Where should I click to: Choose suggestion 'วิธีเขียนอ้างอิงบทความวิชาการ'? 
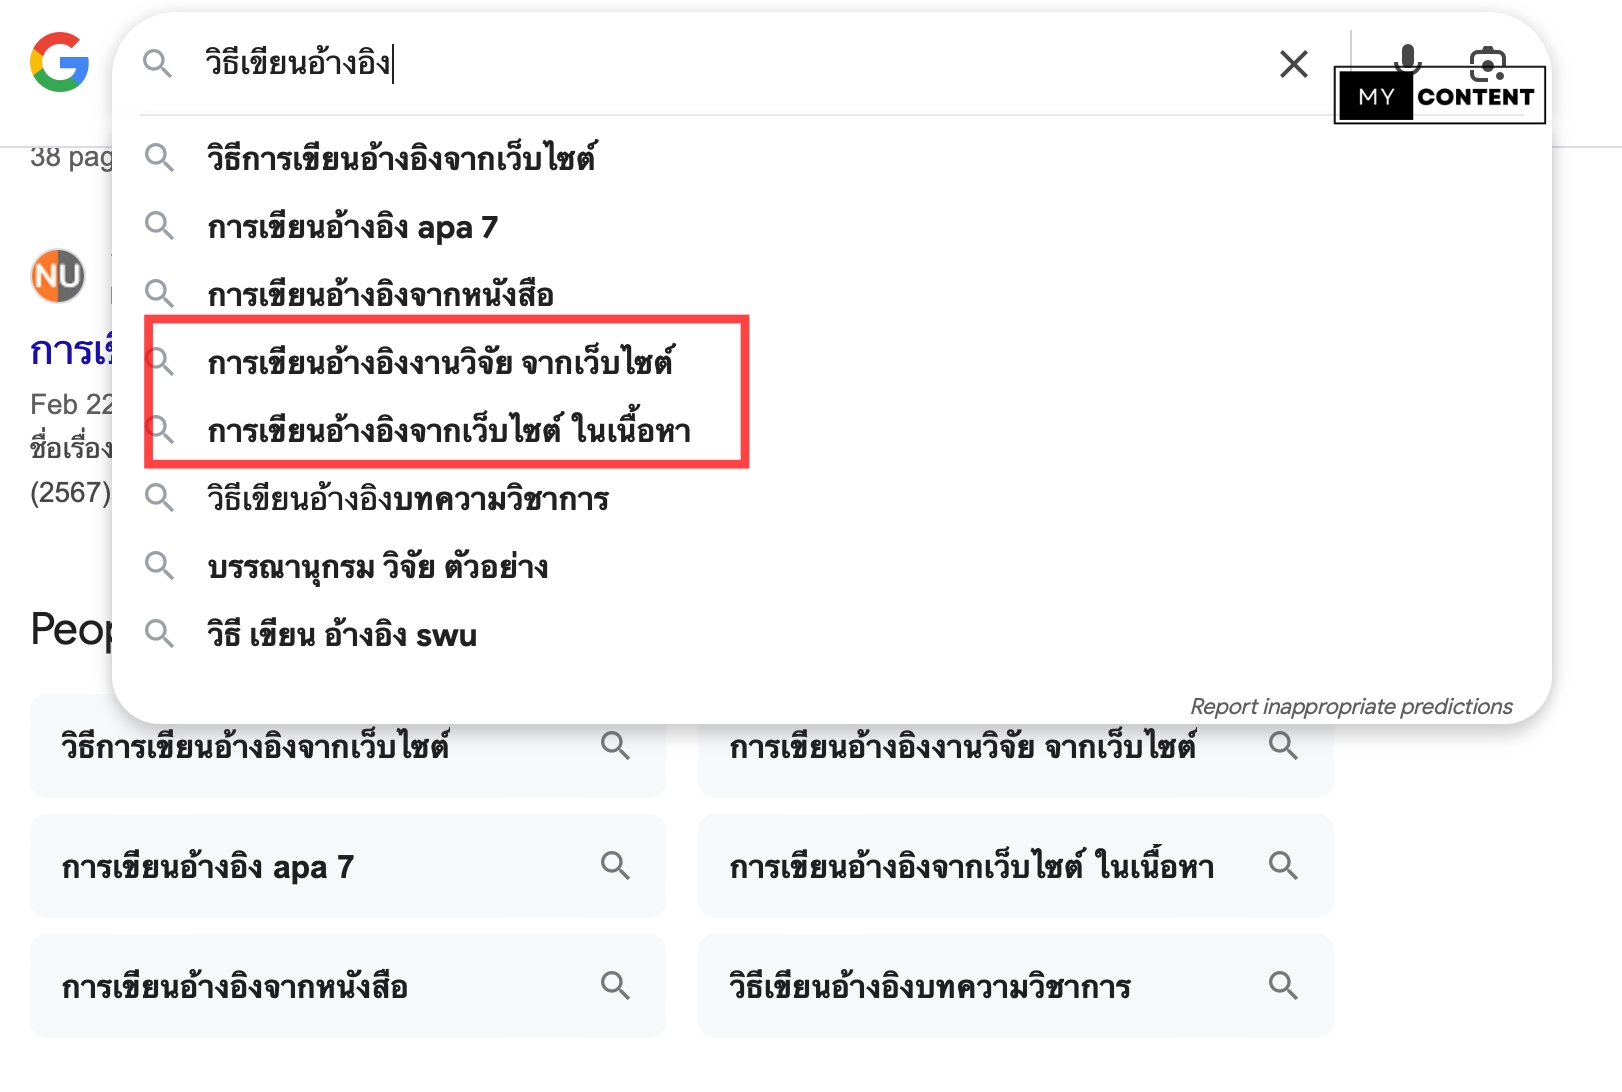coord(408,498)
